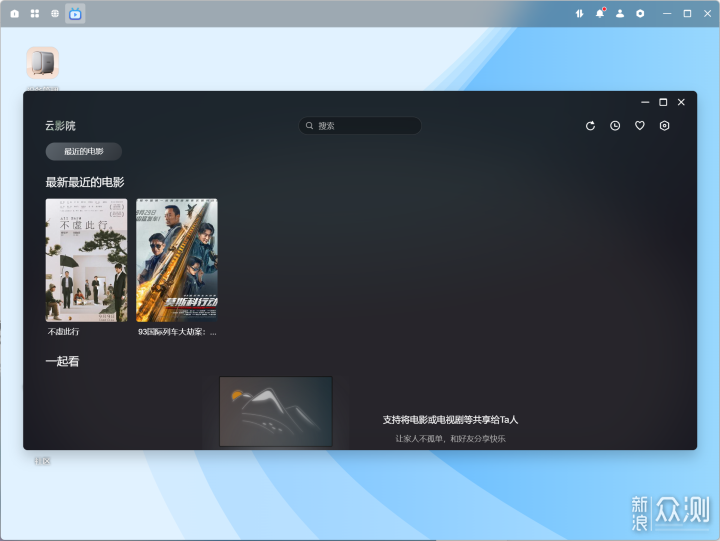Refresh the cinema library
Viewport: 720px width, 541px height.
pyautogui.click(x=591, y=126)
